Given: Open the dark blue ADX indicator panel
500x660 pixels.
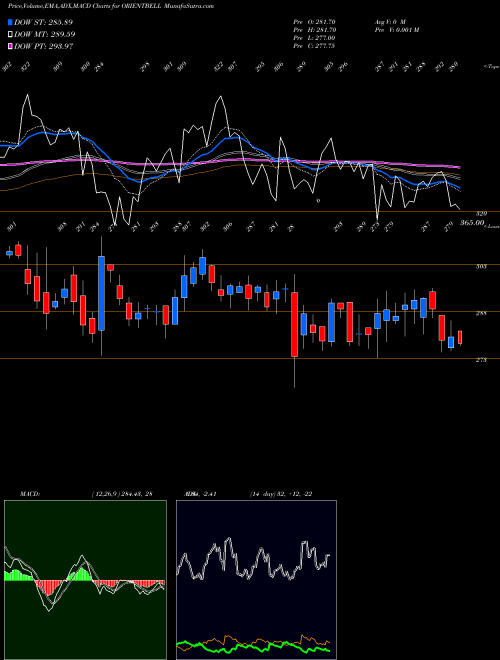Looking at the screenshot, I should pyautogui.click(x=256, y=580).
